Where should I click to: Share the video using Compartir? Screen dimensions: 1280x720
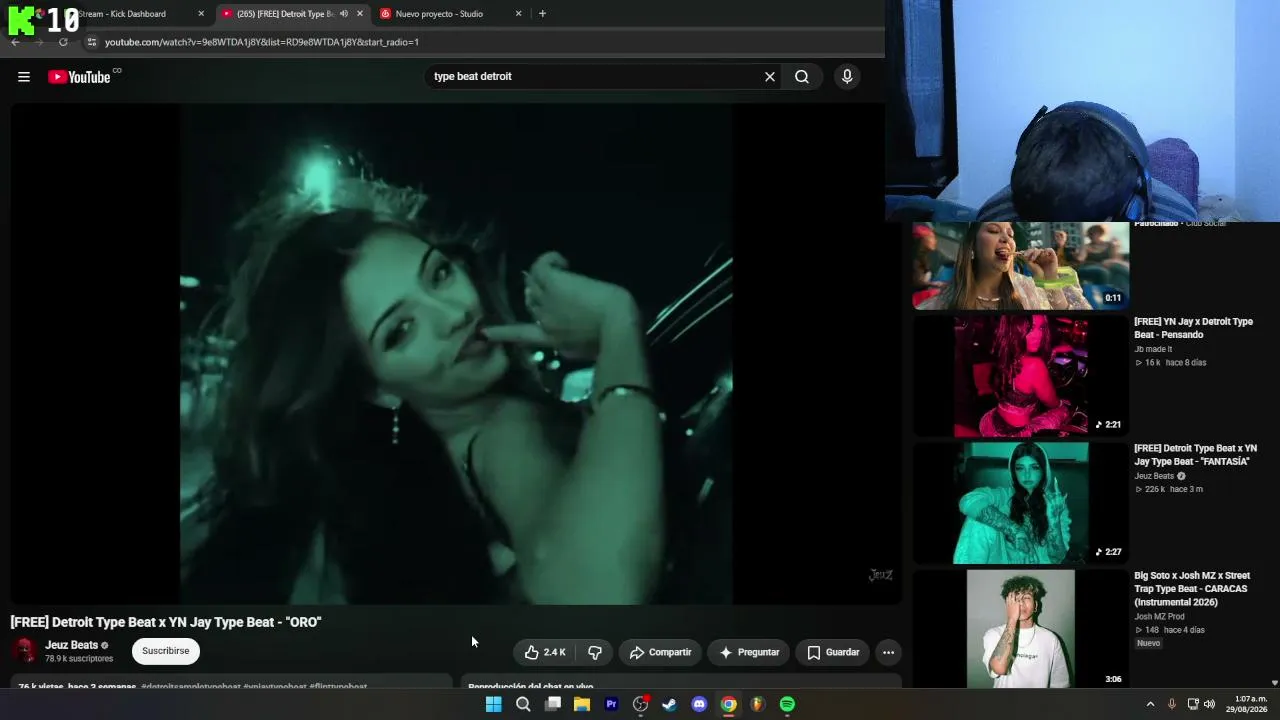pos(660,652)
